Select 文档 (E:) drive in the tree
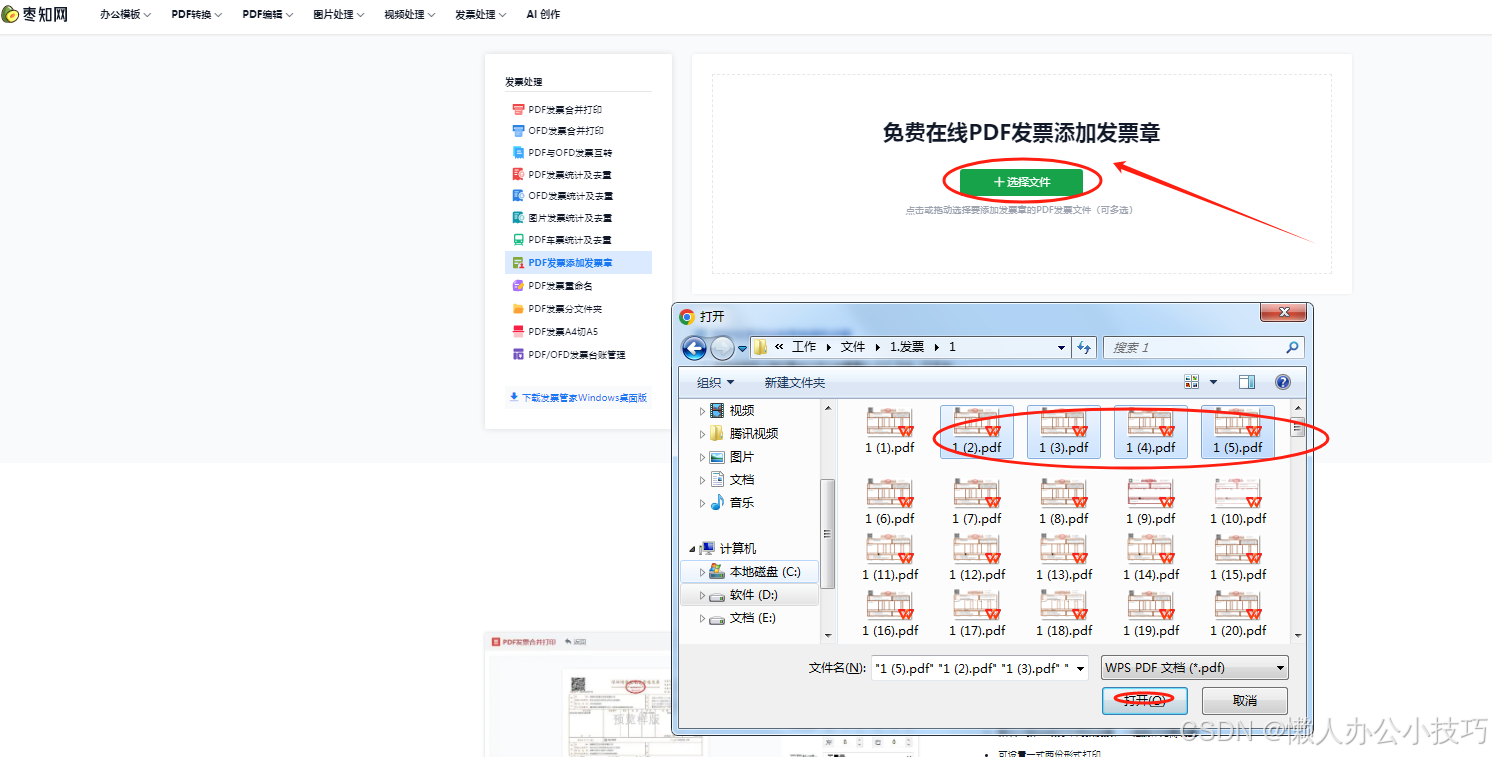This screenshot has width=1492, height=757. point(742,617)
